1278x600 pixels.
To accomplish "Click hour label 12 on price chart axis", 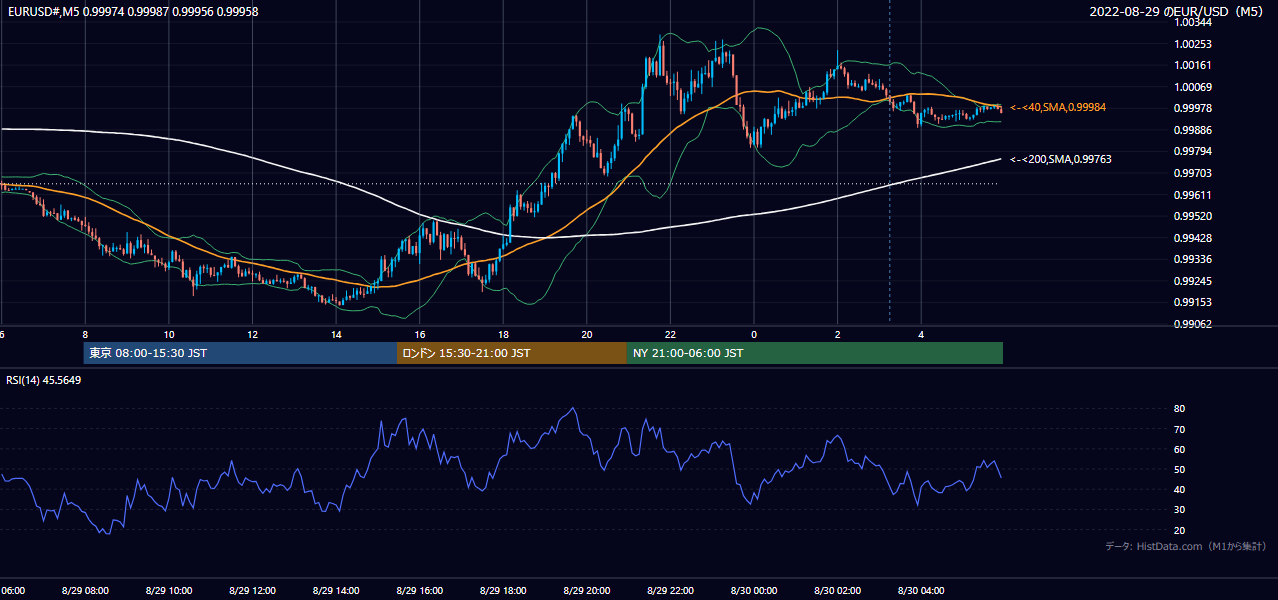I will (252, 334).
